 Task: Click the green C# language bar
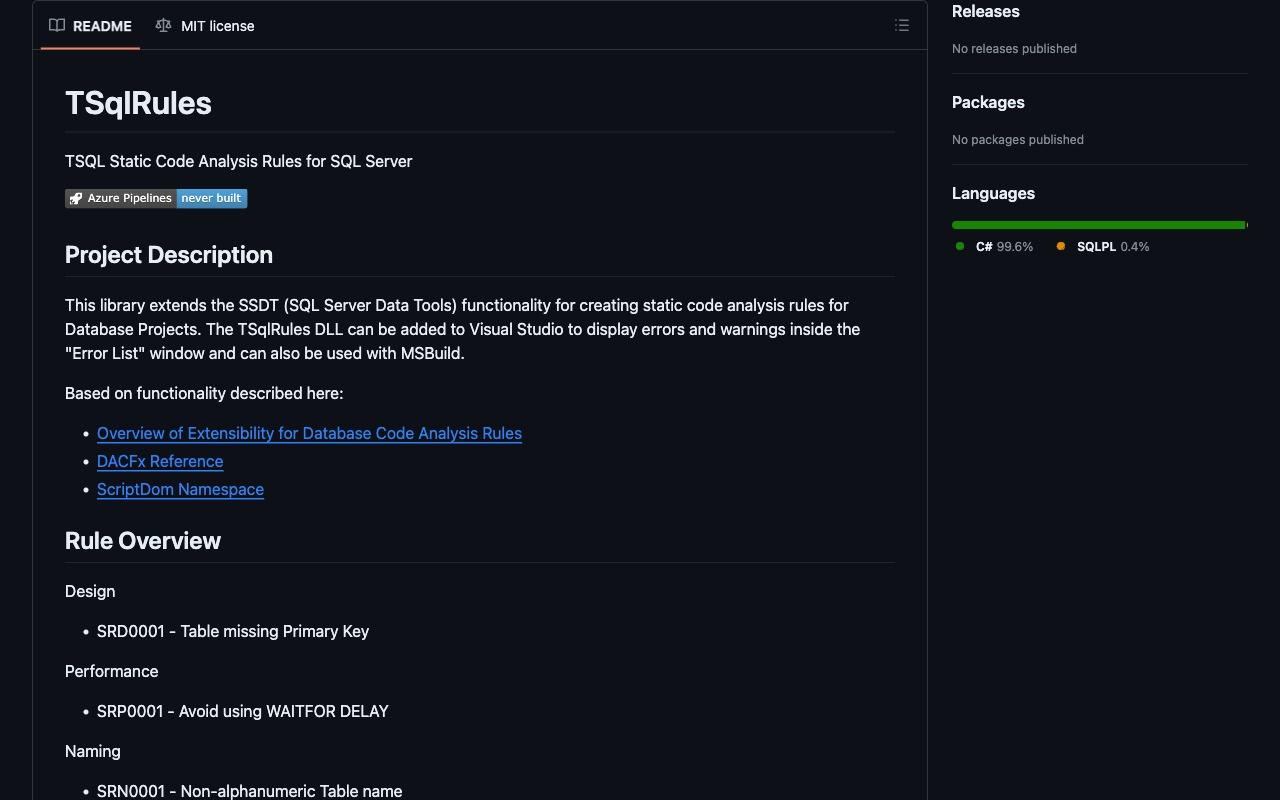coord(1098,225)
